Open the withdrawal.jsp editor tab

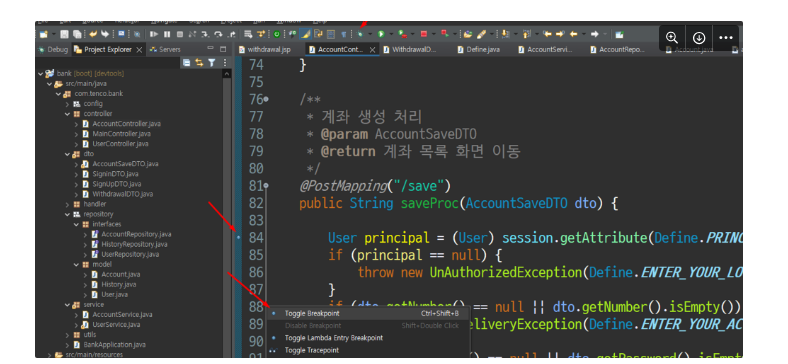pos(264,49)
